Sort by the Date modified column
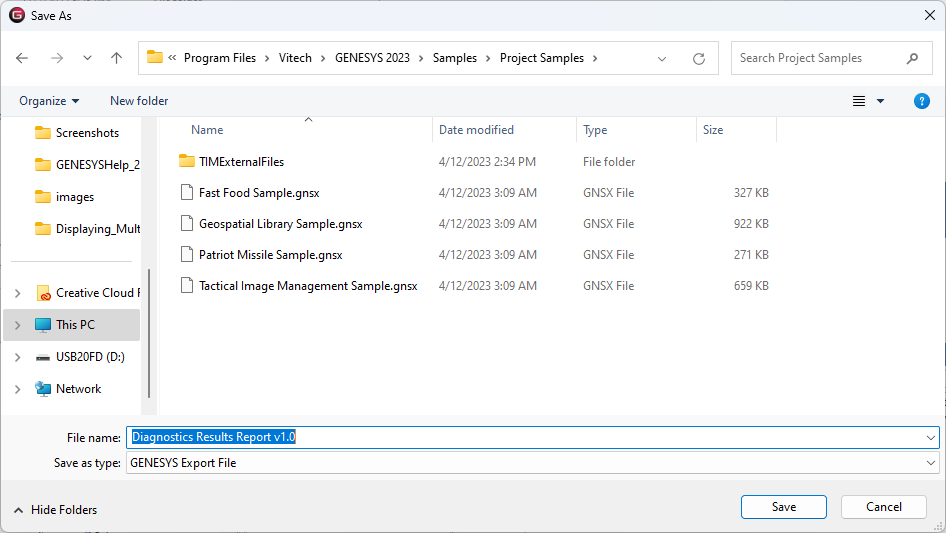Screen dimensions: 946x533 click(476, 130)
